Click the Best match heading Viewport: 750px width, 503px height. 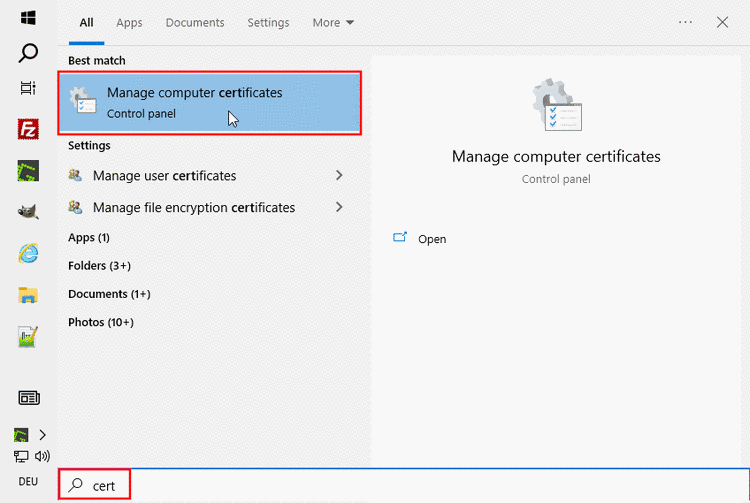tap(97, 61)
